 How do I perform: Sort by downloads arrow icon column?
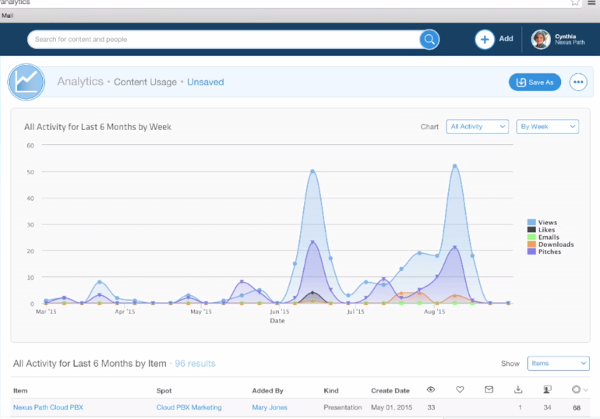(x=519, y=389)
